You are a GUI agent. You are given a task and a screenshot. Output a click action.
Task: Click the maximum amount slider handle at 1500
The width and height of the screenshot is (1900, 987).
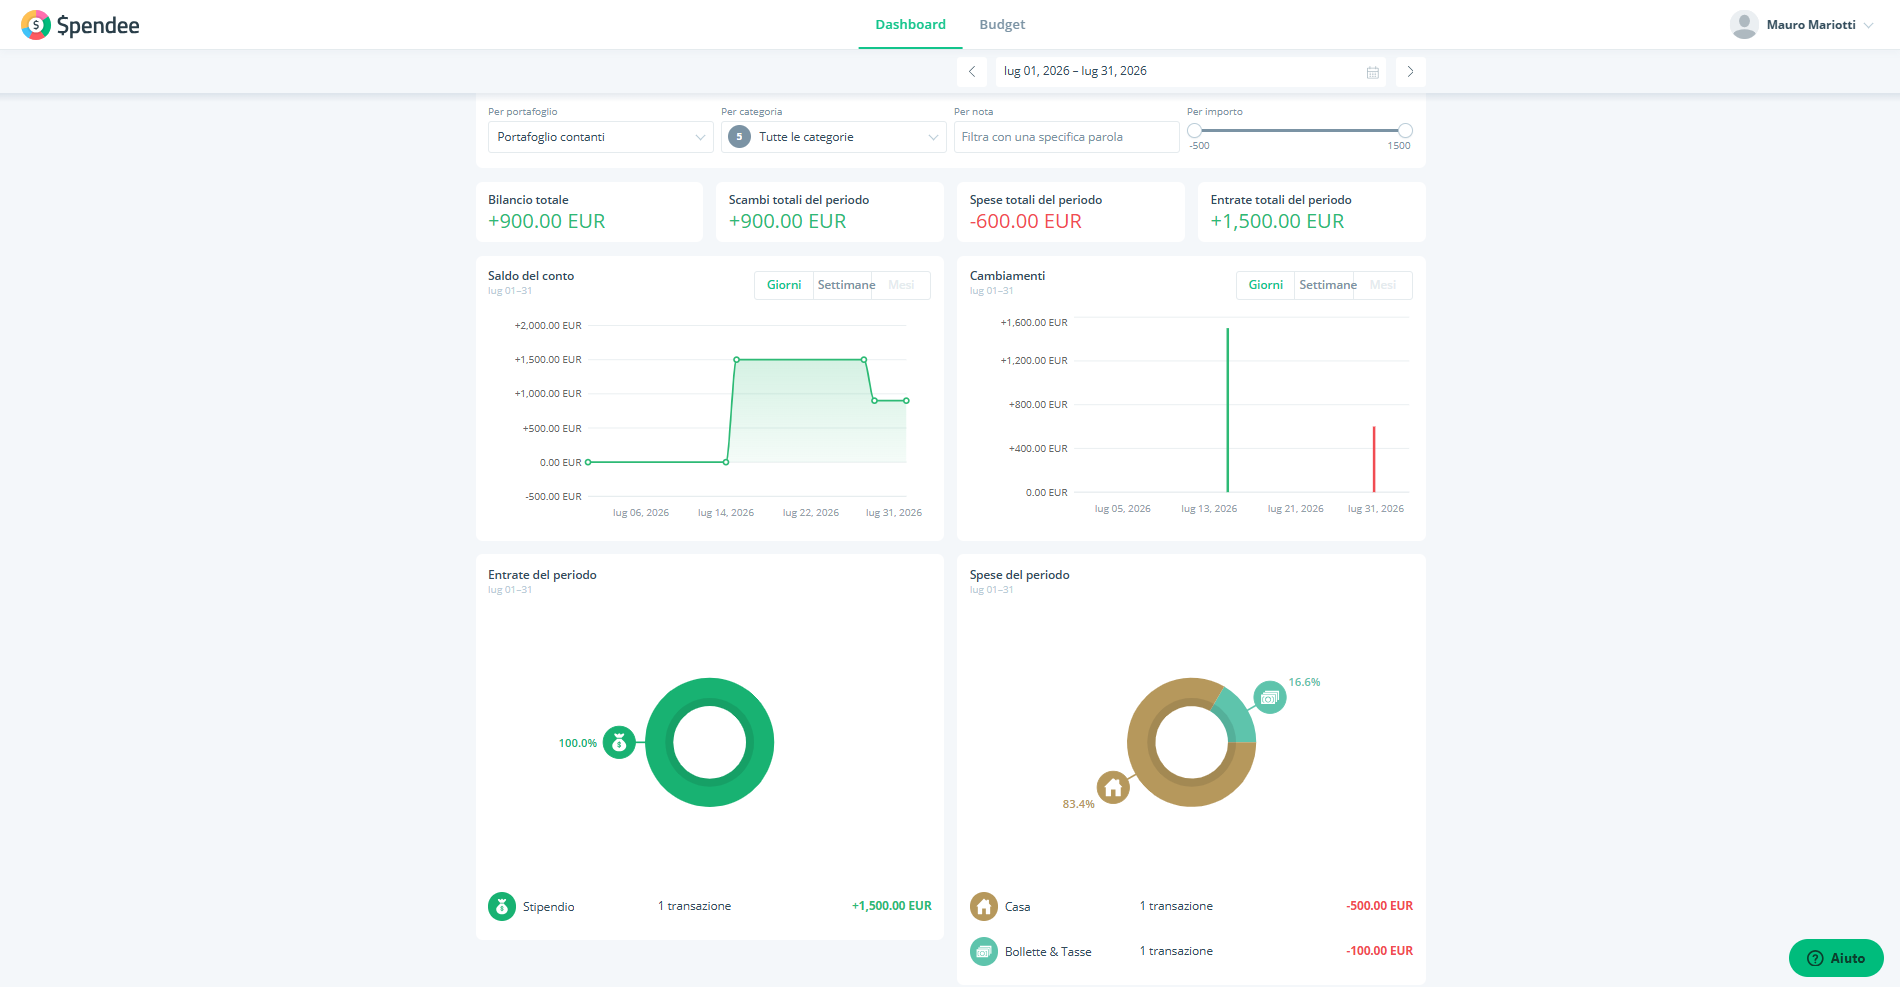coord(1405,130)
